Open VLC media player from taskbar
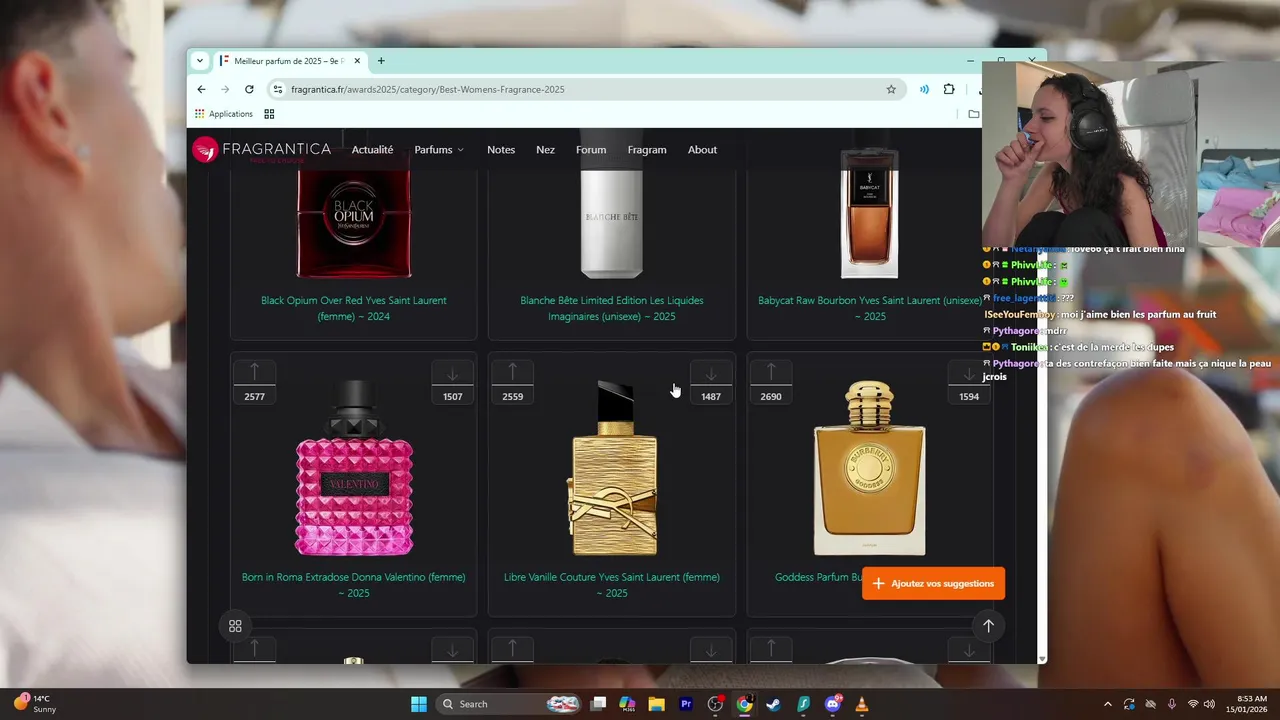 pos(862,704)
